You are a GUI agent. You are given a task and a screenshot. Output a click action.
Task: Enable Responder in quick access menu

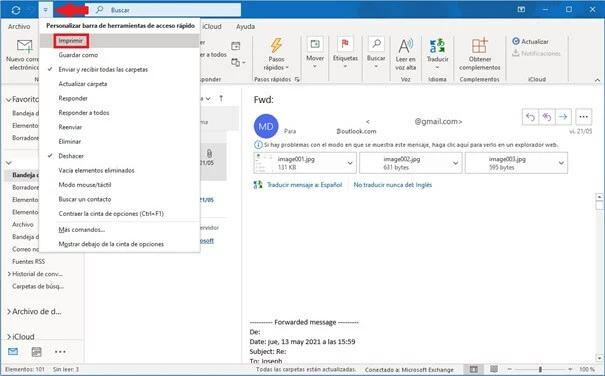[x=120, y=98]
